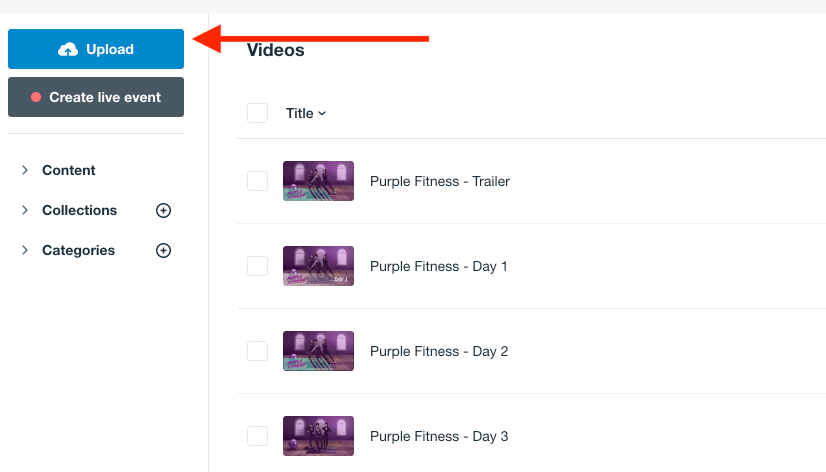826x472 pixels.
Task: Add a new category with plus icon
Action: point(163,250)
